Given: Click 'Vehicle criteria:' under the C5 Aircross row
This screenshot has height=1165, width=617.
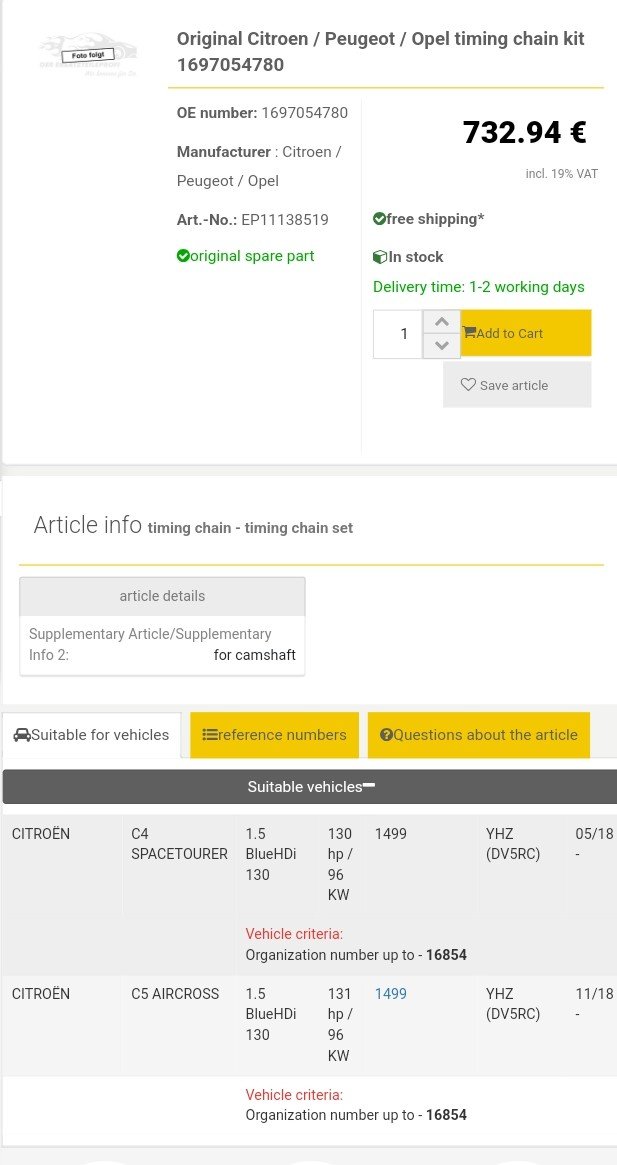Looking at the screenshot, I should pos(294,1094).
